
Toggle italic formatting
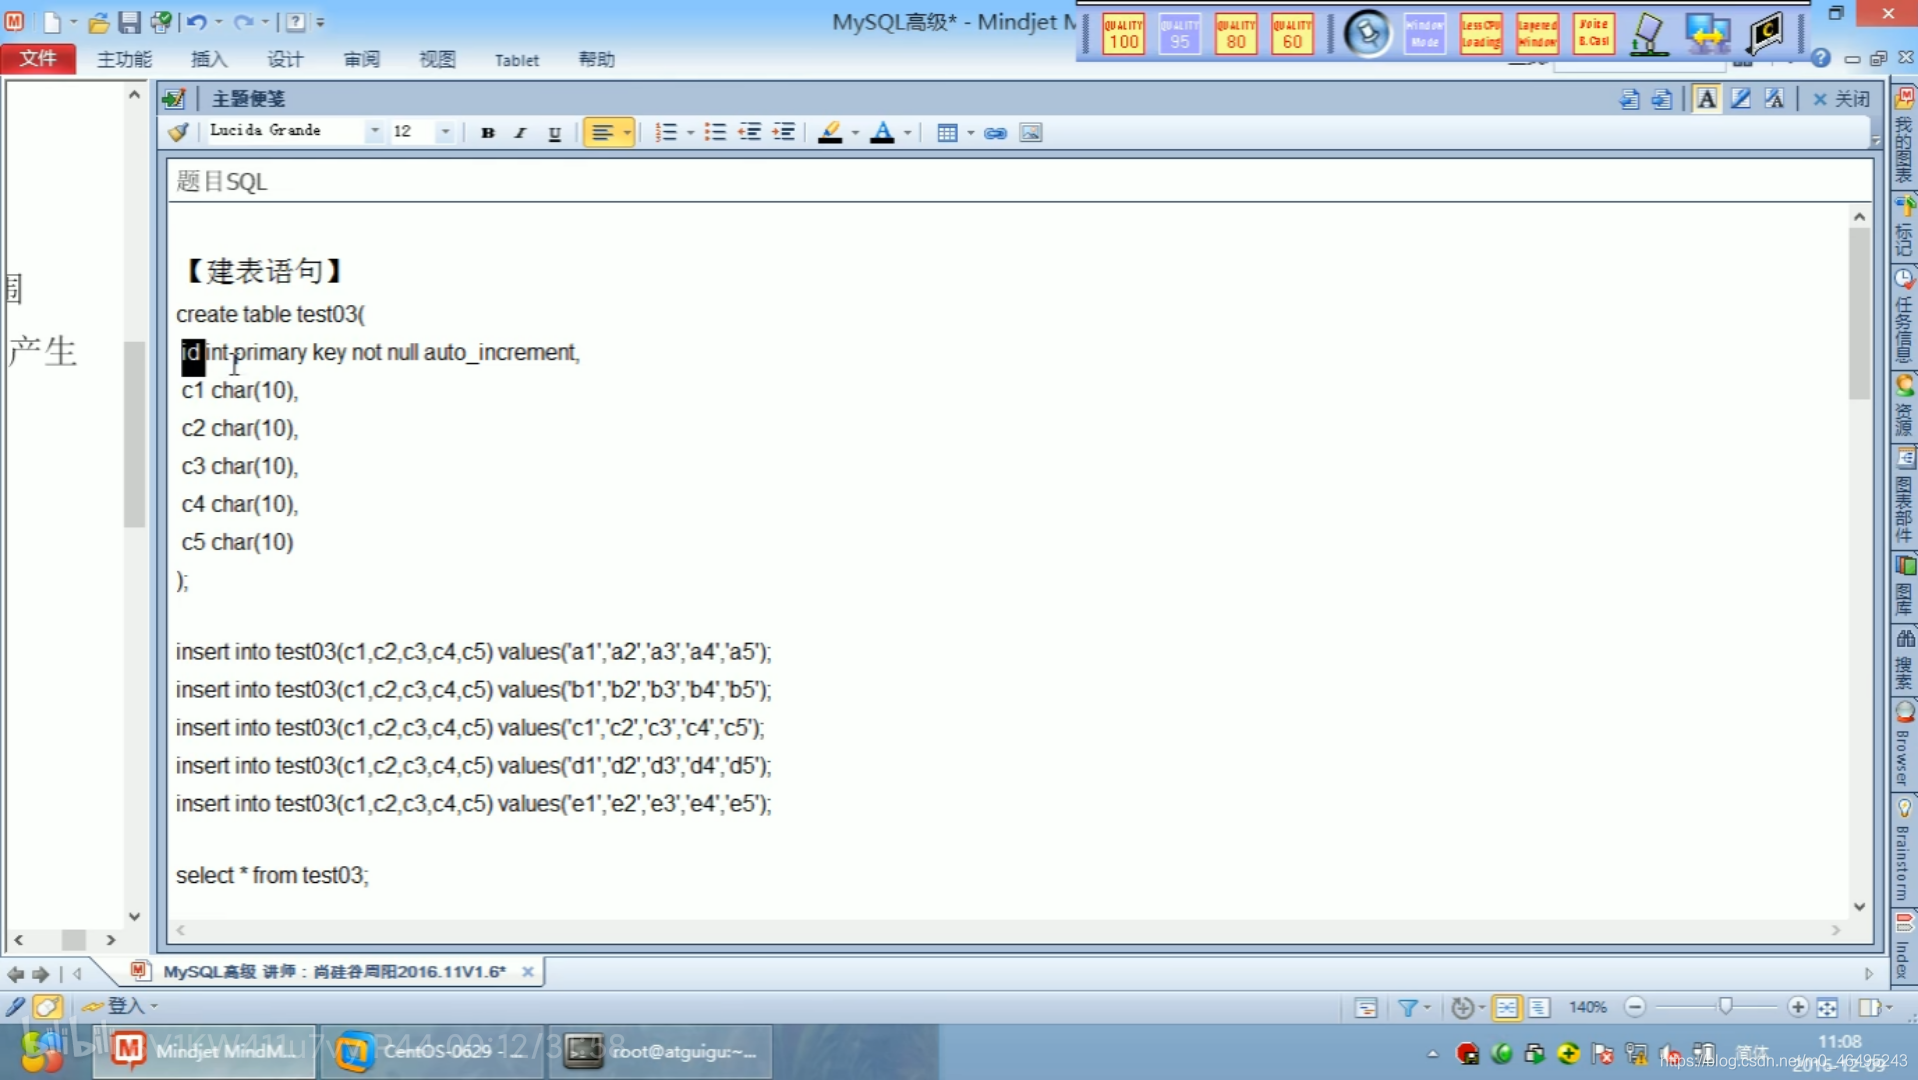(520, 132)
